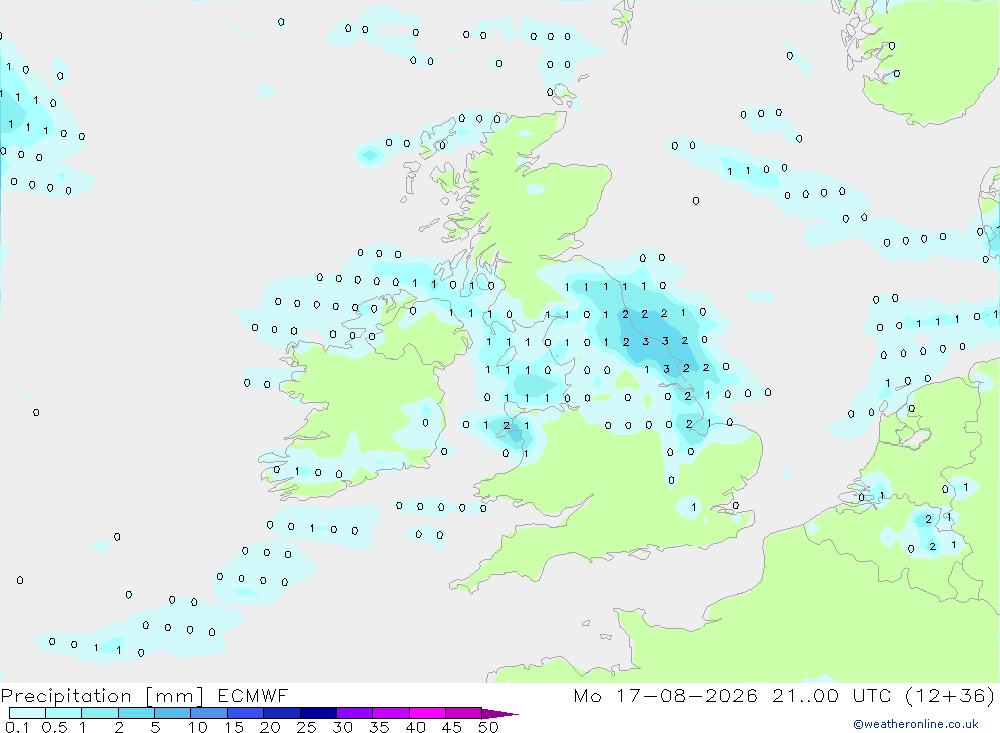
Task: Click the legend label '10'
Action: 198,727
